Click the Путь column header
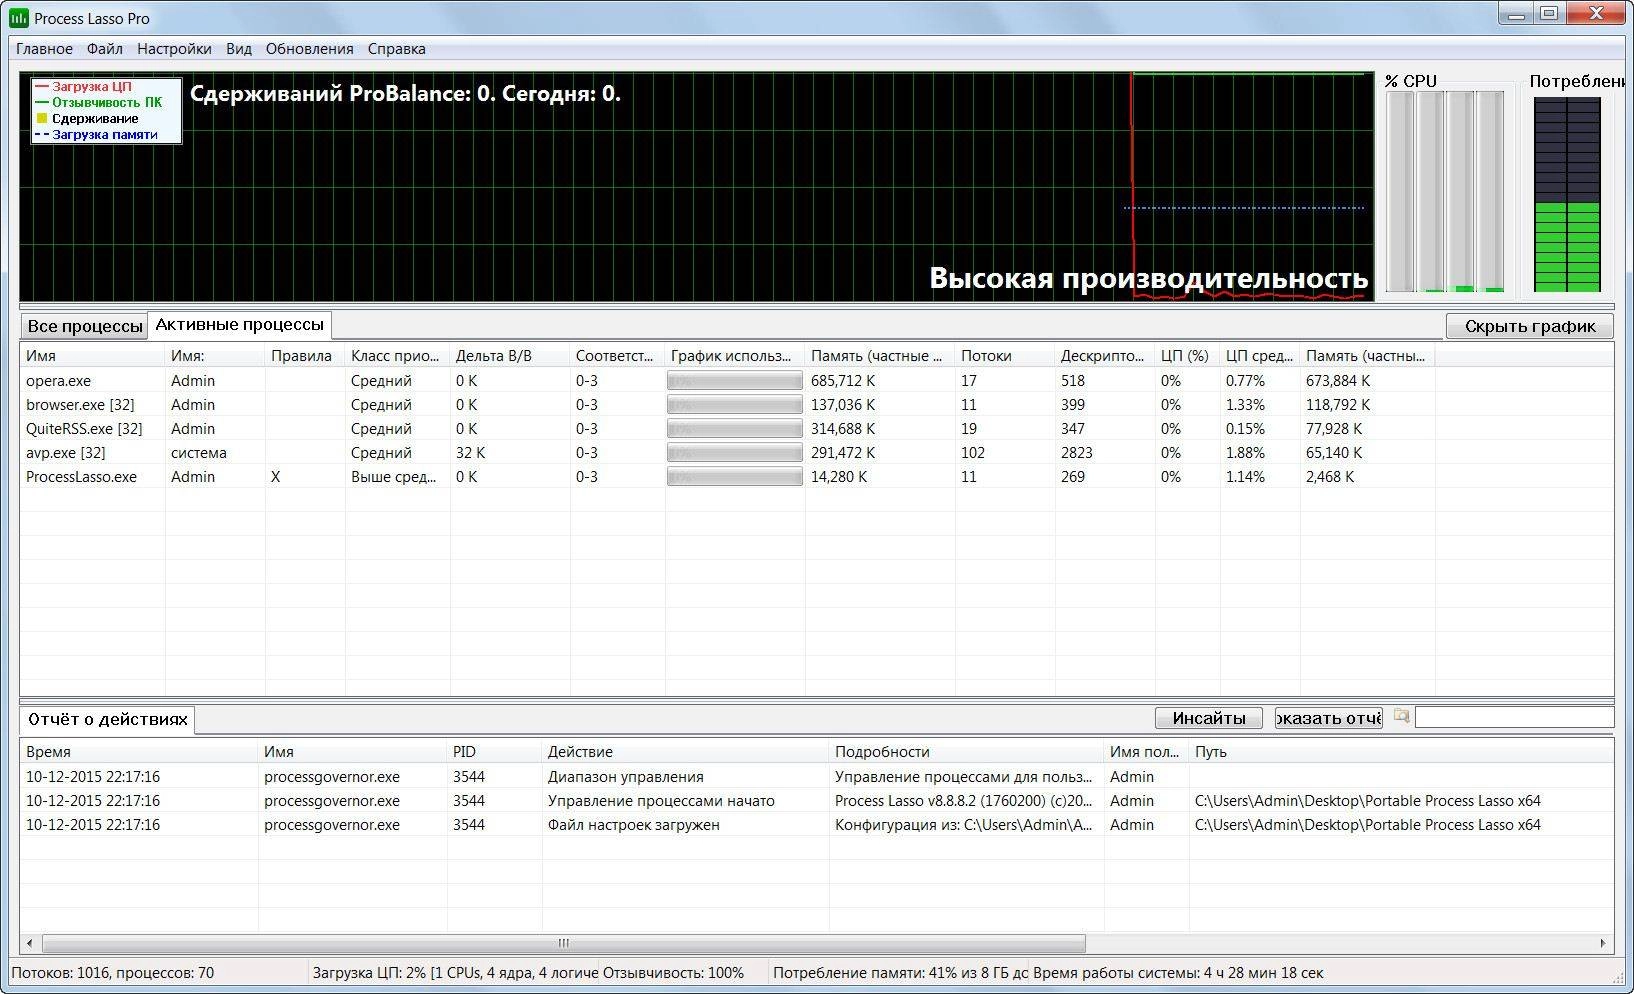 1400,751
